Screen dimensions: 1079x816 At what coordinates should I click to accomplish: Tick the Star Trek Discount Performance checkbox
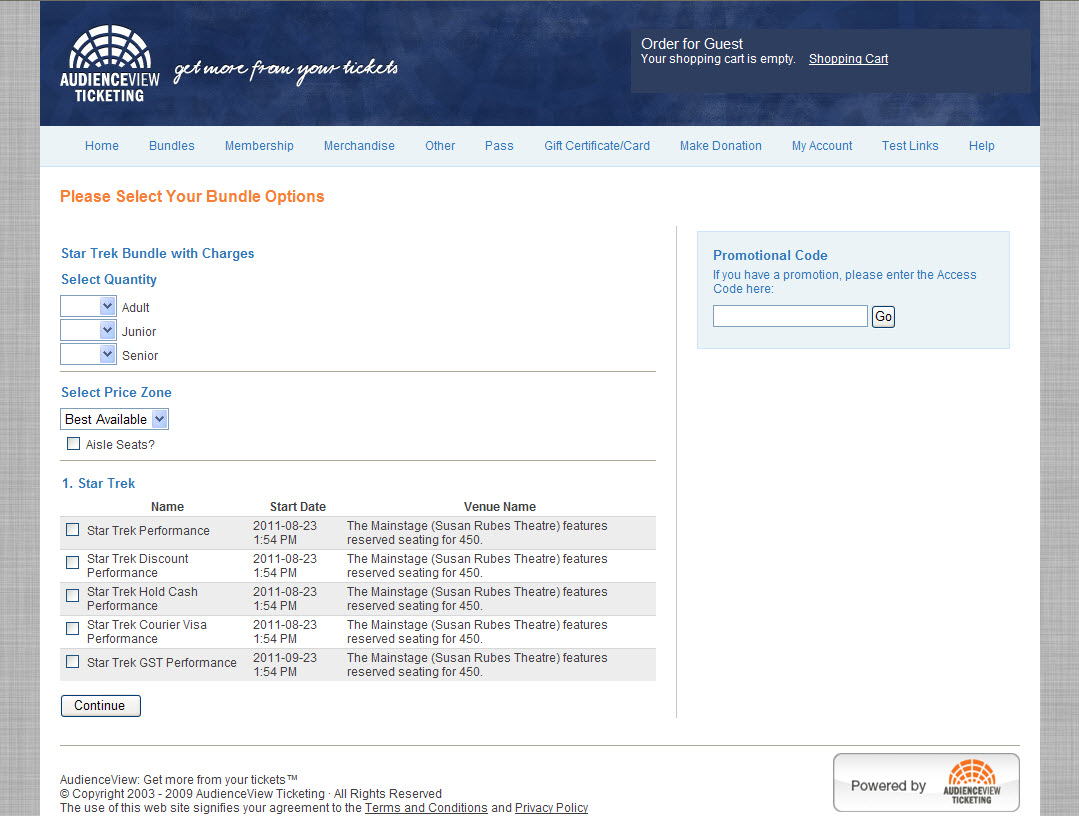[72, 563]
